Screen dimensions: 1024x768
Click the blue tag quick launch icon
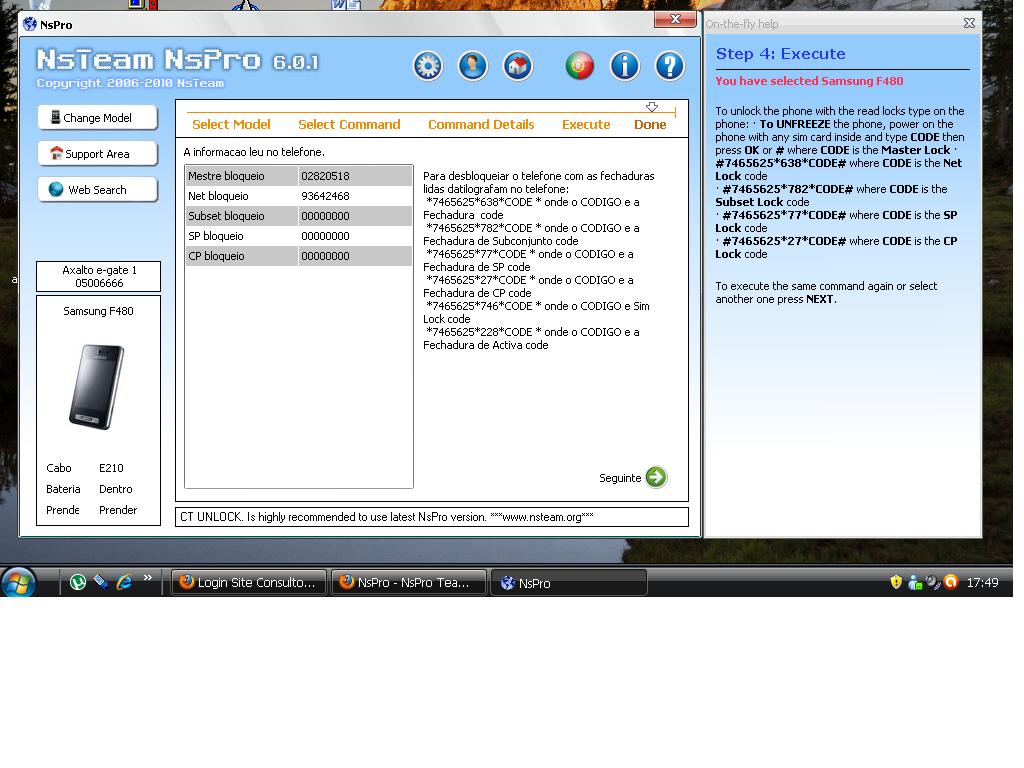[x=101, y=582]
